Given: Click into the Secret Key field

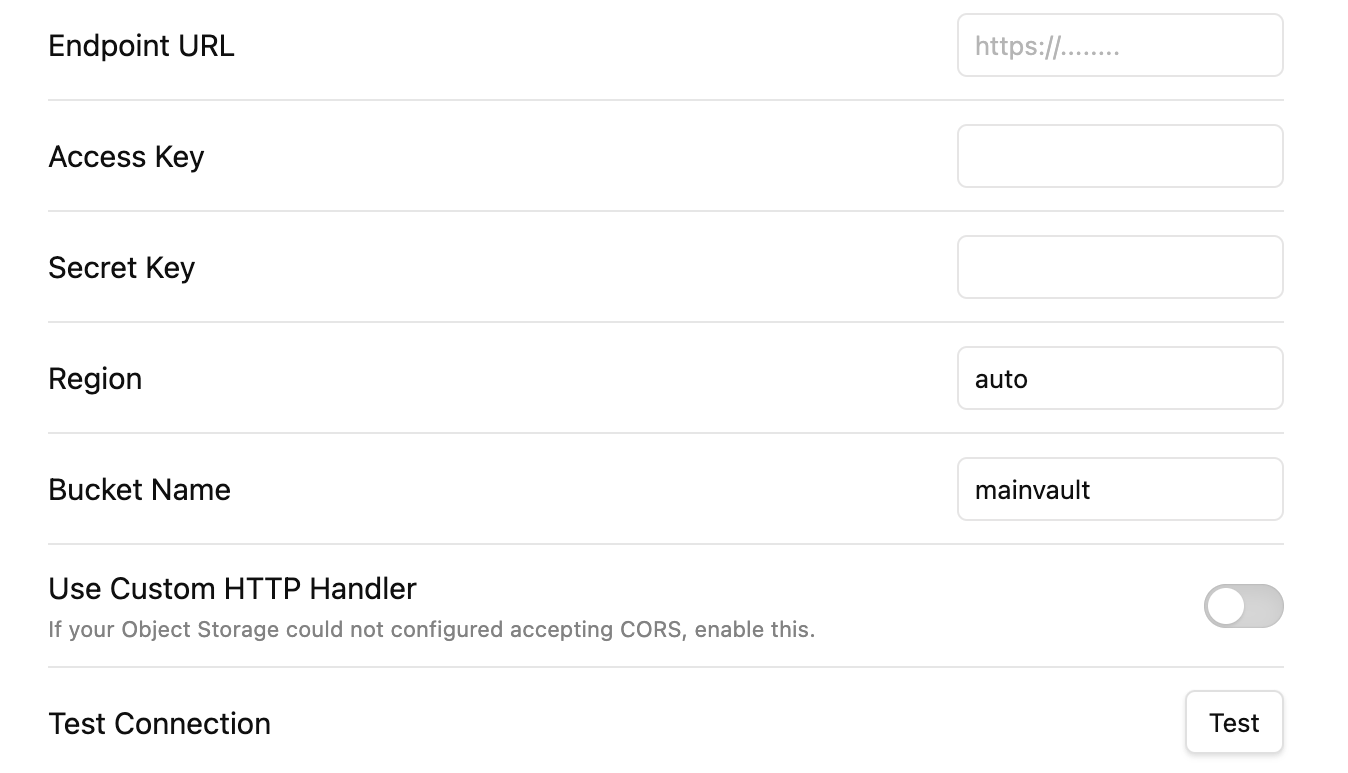Looking at the screenshot, I should 1119,267.
